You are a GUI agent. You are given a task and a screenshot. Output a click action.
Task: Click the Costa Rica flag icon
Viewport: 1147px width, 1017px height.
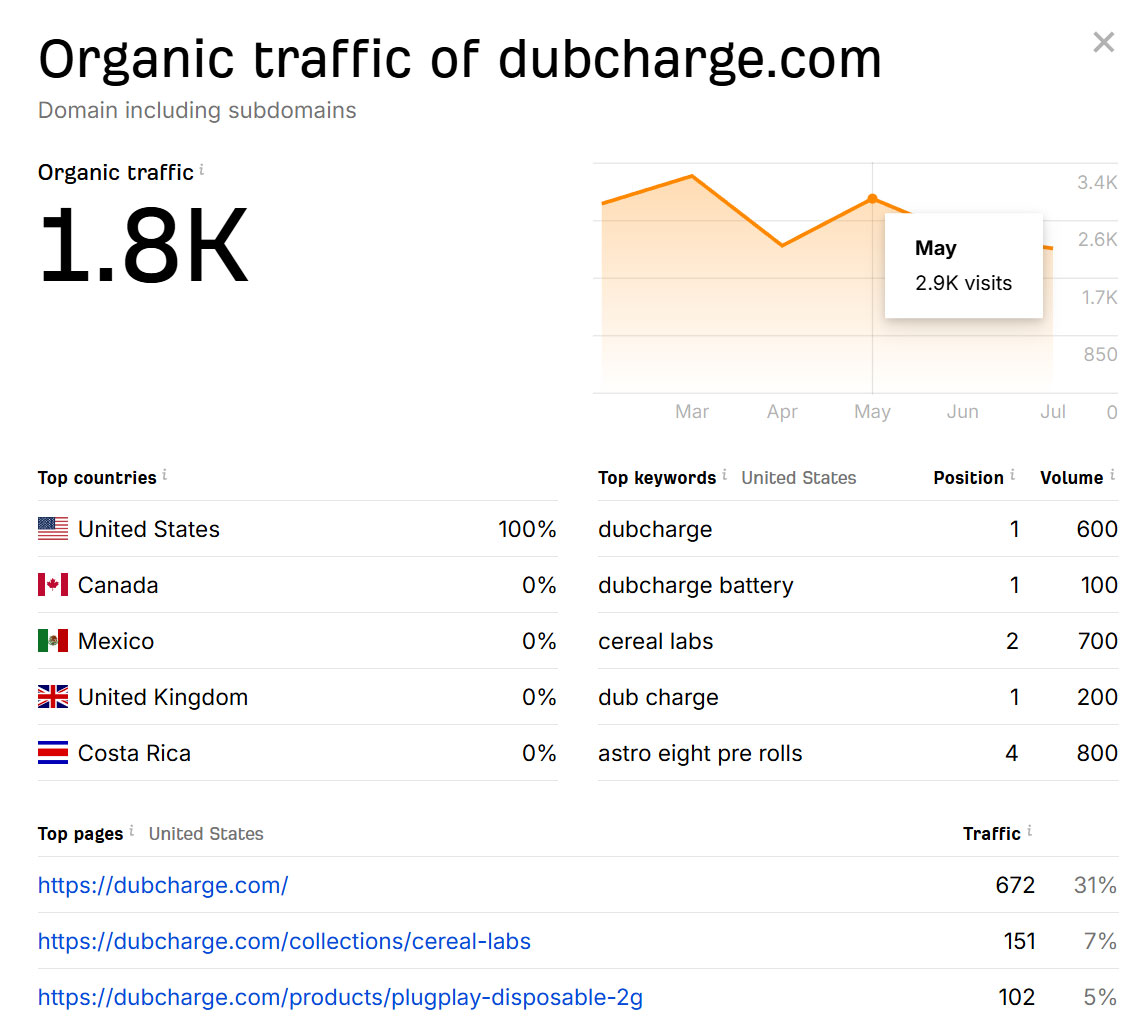point(53,753)
